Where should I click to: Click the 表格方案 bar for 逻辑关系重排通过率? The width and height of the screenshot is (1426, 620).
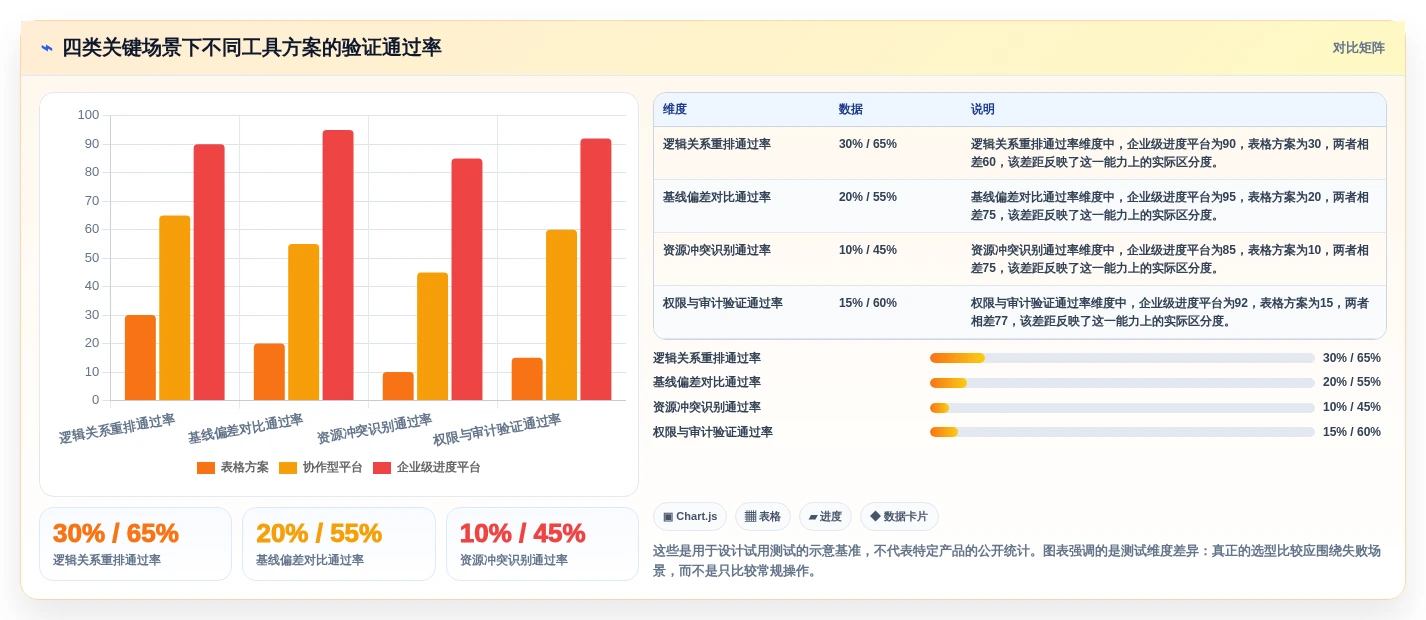point(140,358)
